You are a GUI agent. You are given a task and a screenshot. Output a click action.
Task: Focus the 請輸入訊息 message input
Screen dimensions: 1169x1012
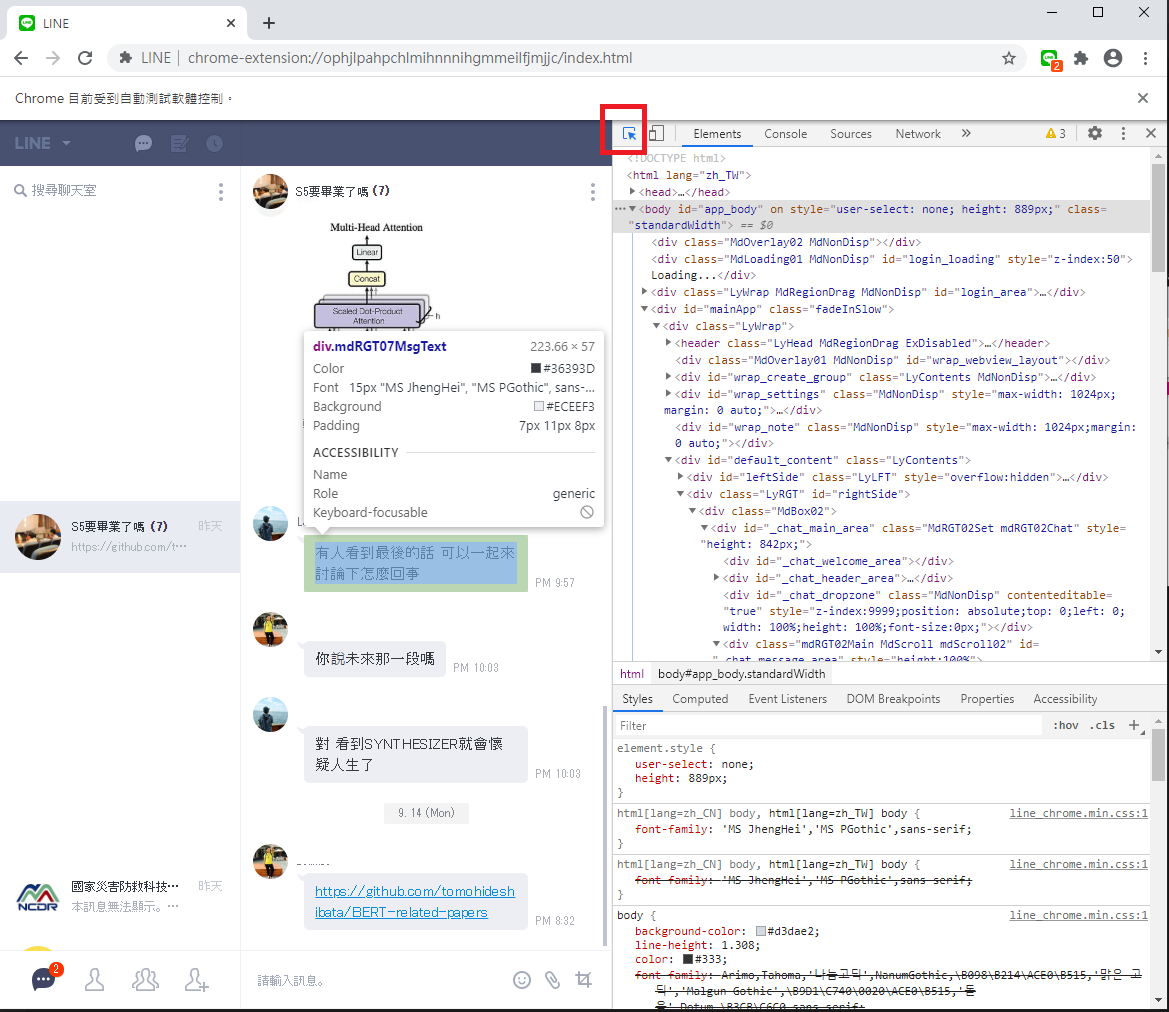click(376, 980)
